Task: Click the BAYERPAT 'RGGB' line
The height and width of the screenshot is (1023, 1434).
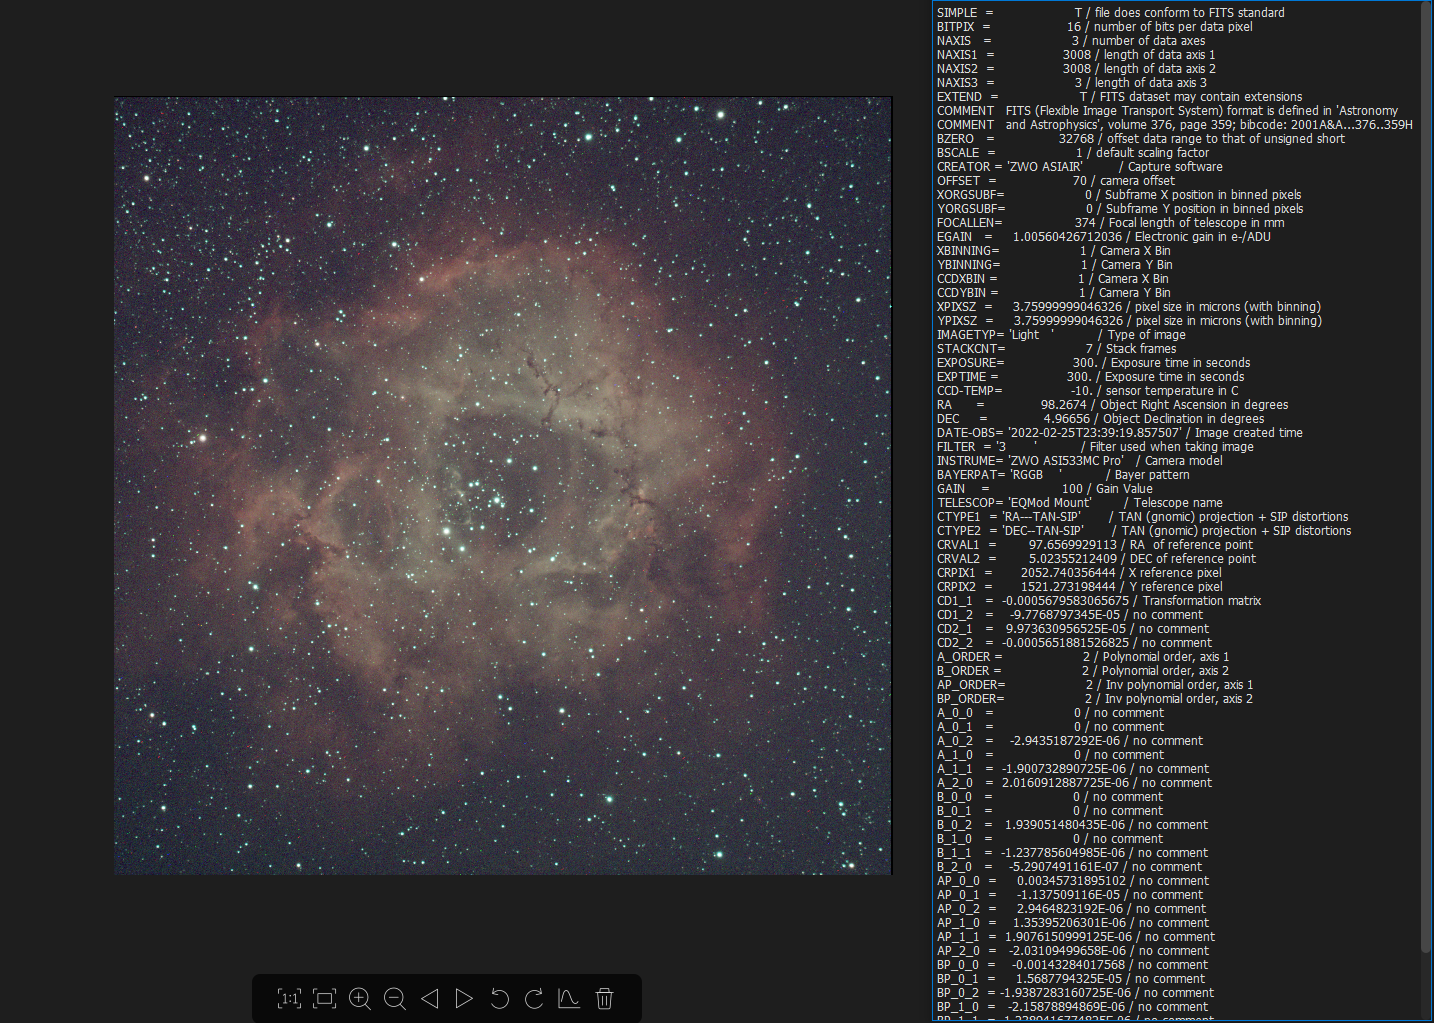Action: (x=1063, y=475)
